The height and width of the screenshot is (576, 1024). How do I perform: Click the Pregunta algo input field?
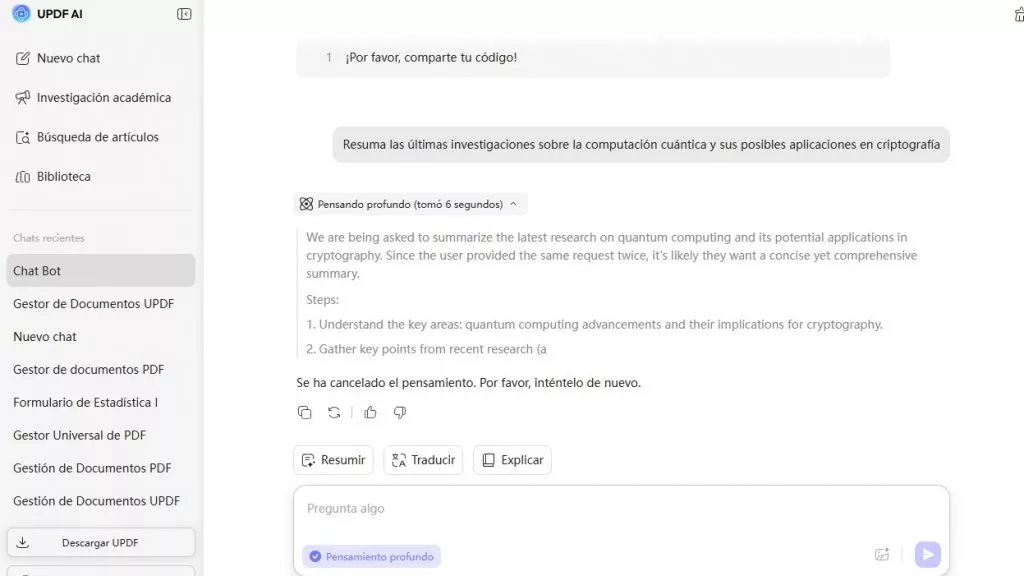tap(620, 509)
